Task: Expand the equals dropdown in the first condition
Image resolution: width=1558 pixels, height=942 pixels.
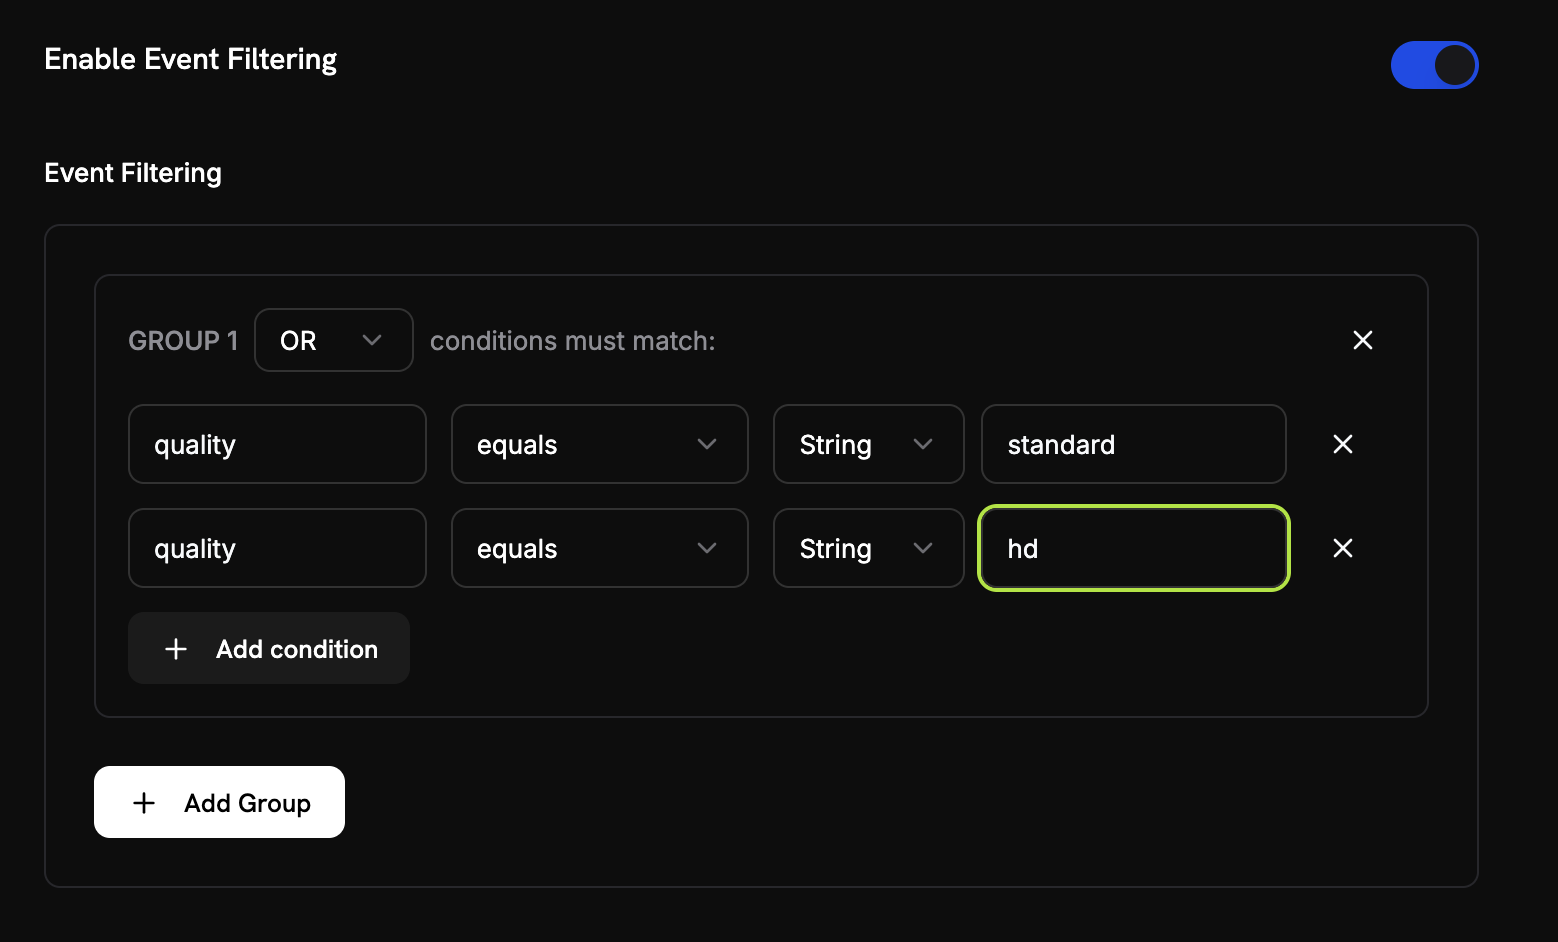Action: click(599, 444)
